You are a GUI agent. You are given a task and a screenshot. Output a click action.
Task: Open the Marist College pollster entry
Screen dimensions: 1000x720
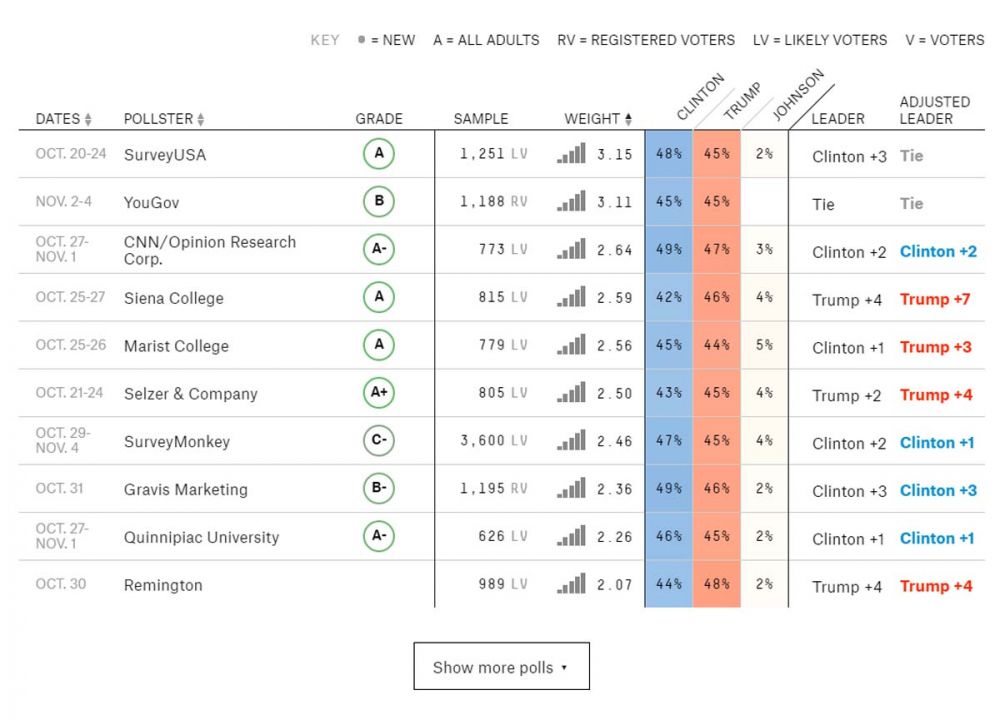tap(176, 346)
